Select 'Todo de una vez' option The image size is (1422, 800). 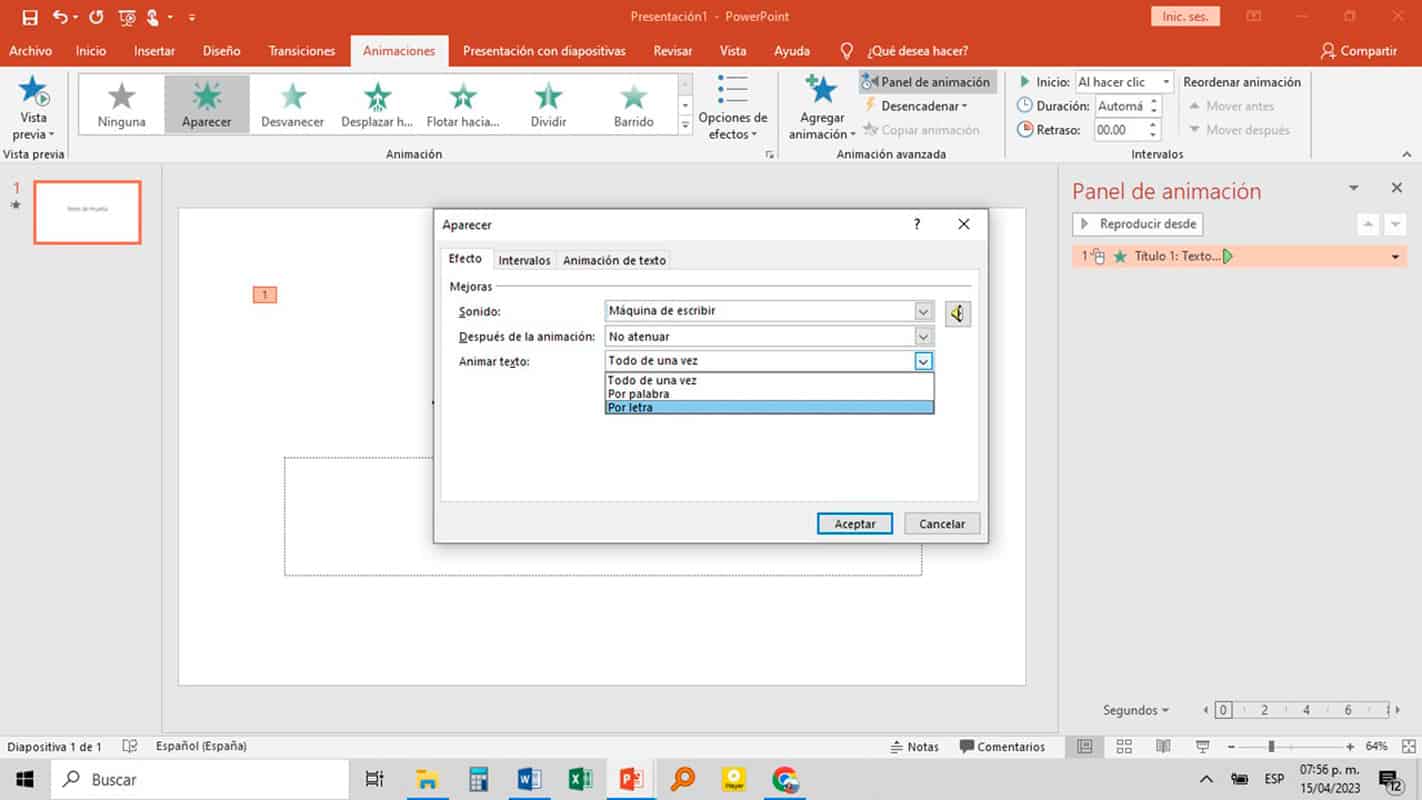(x=769, y=381)
